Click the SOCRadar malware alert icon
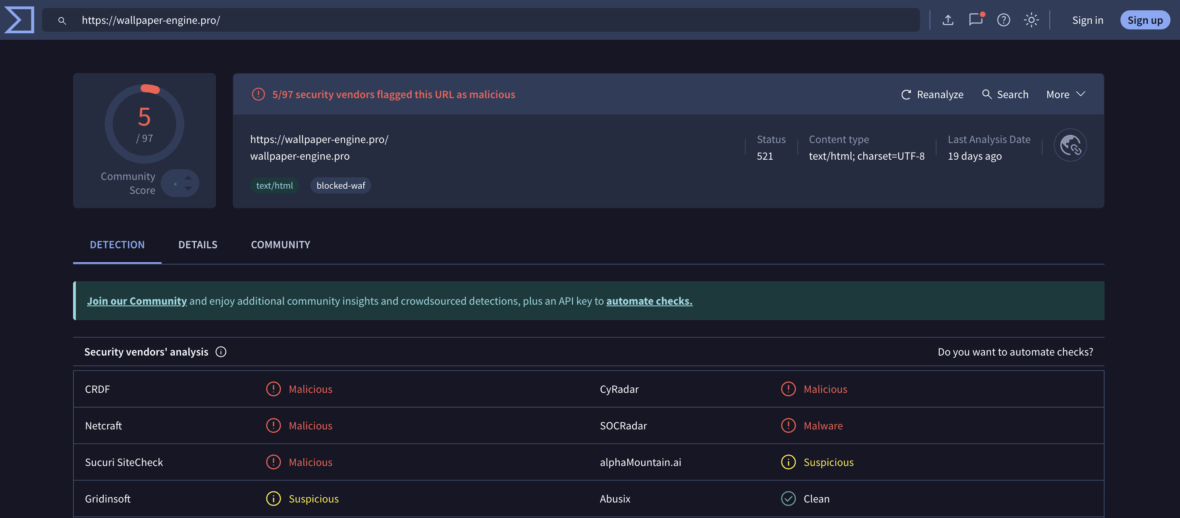Image resolution: width=1180 pixels, height=518 pixels. click(x=788, y=425)
